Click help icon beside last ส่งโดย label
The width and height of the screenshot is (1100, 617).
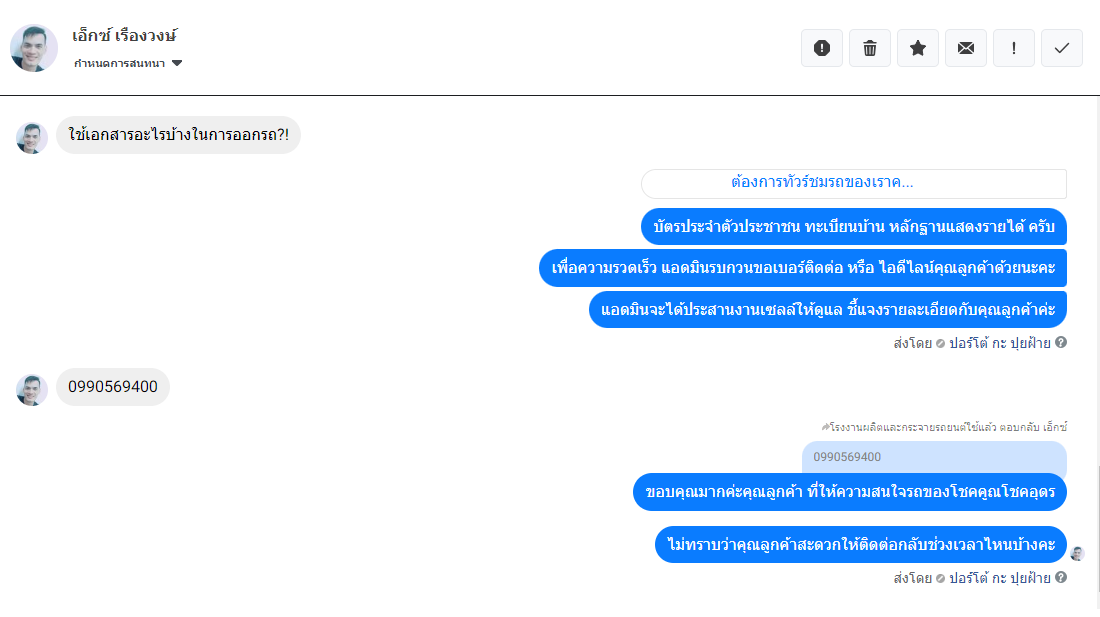pos(1061,577)
